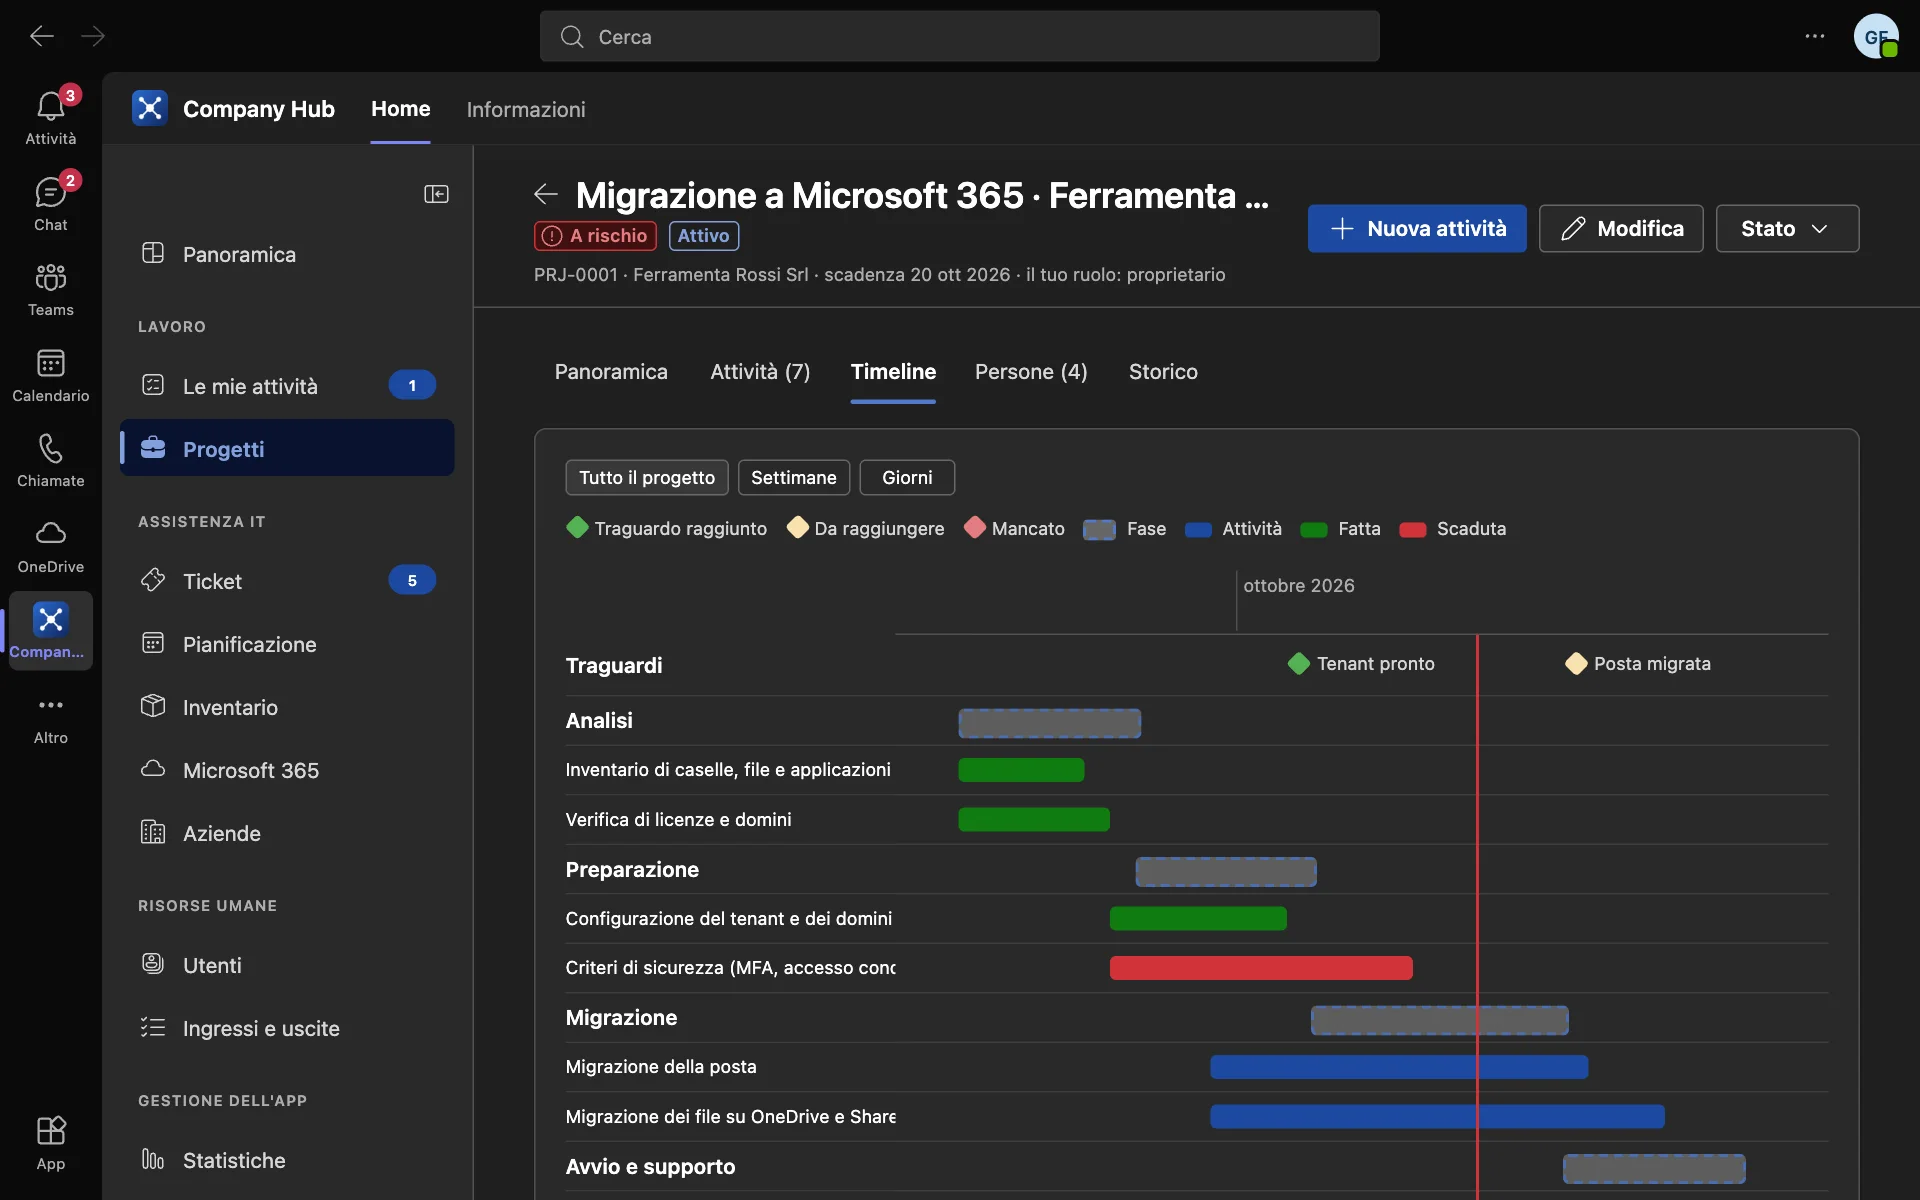Image resolution: width=1920 pixels, height=1200 pixels.
Task: Open Utenti in the sidebar
Action: click(x=287, y=965)
